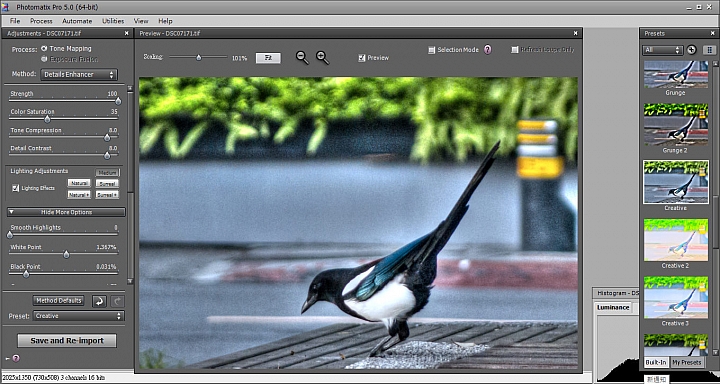Click the Save and Re-import button

[67, 341]
